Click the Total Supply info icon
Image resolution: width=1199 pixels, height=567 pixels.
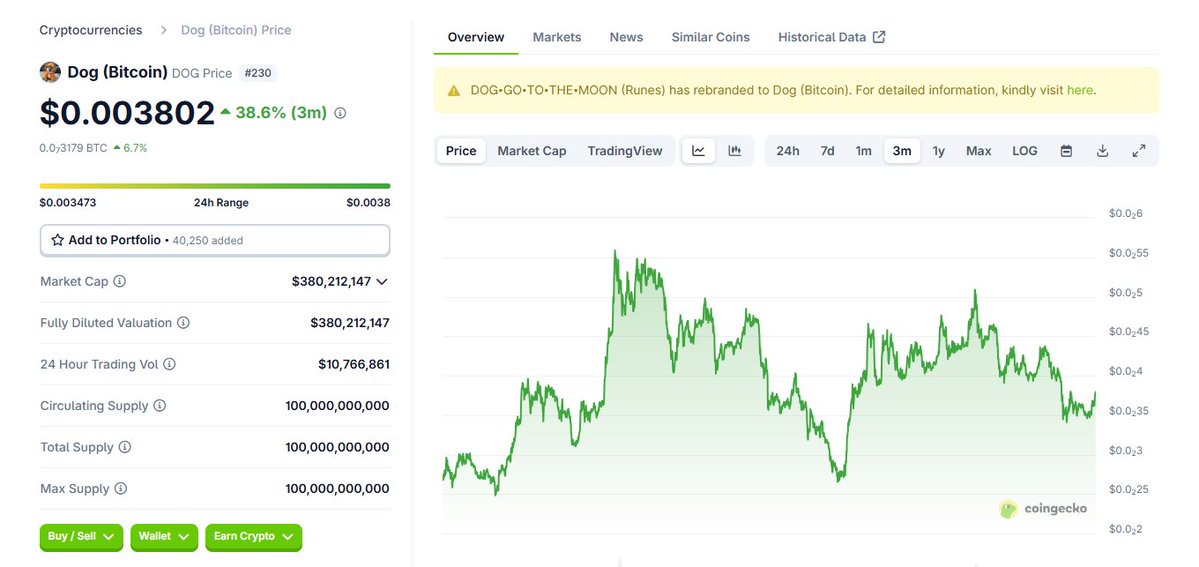pos(125,447)
